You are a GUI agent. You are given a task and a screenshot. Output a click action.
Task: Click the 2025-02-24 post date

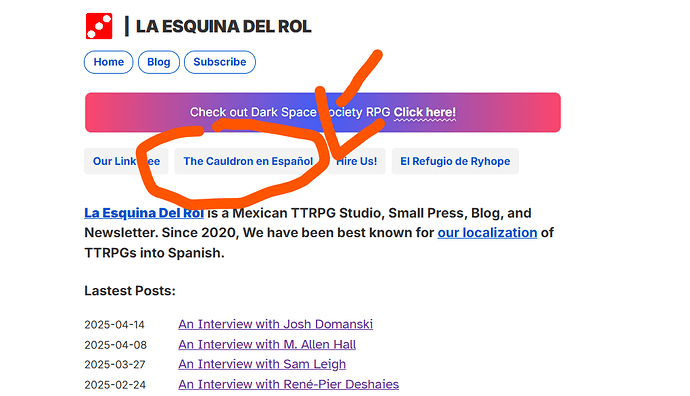point(115,385)
